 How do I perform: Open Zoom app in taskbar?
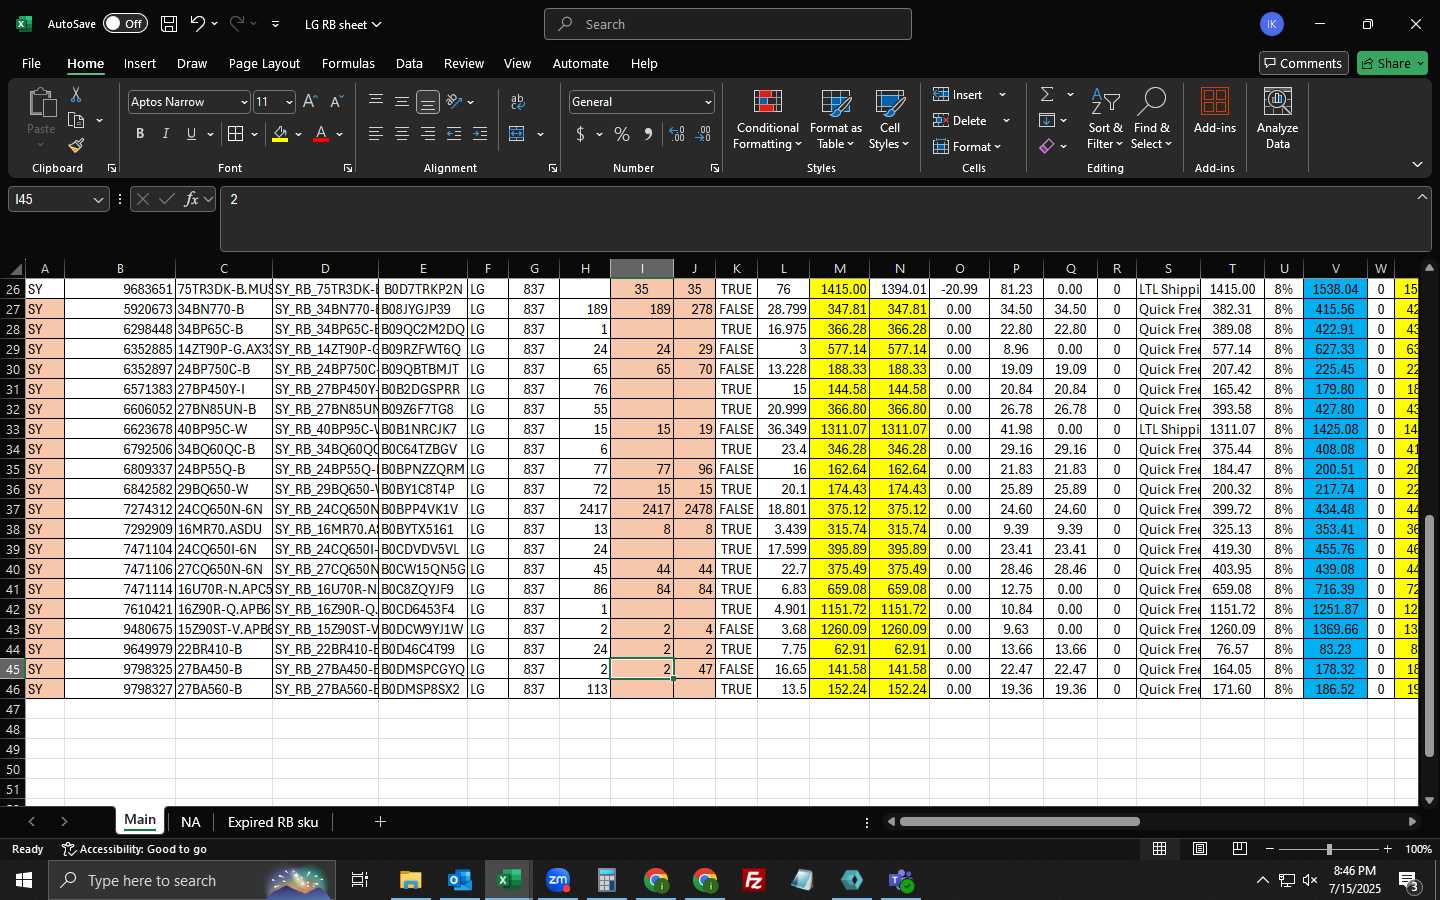tap(558, 880)
